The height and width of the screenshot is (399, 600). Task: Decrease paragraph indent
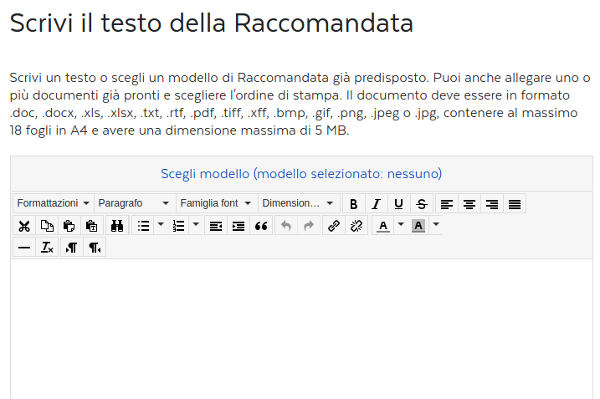[x=216, y=226]
